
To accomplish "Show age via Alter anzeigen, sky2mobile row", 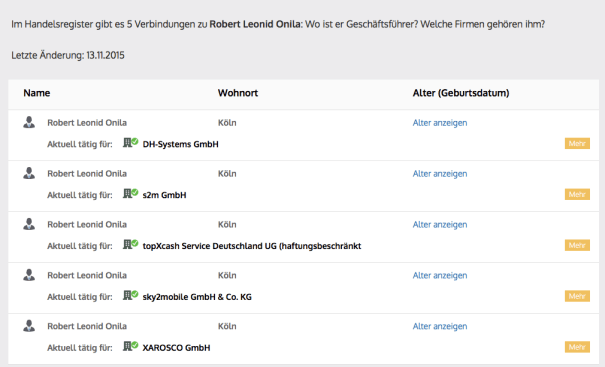I will coord(440,276).
